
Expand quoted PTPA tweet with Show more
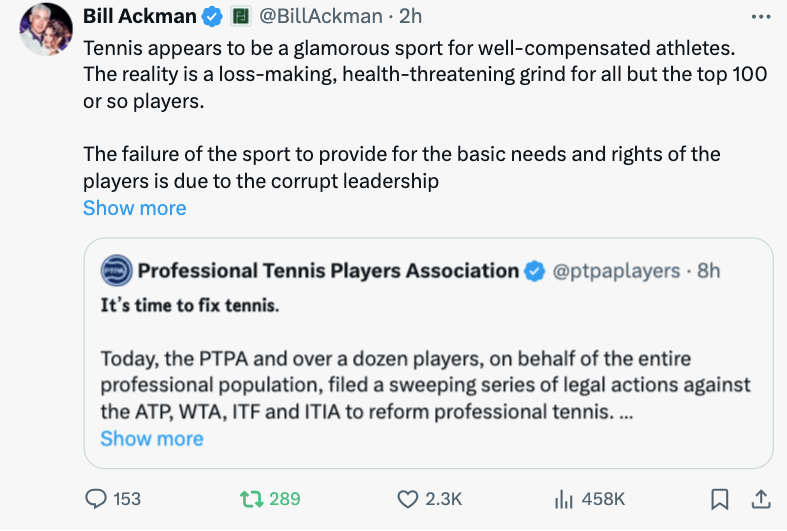(x=151, y=439)
